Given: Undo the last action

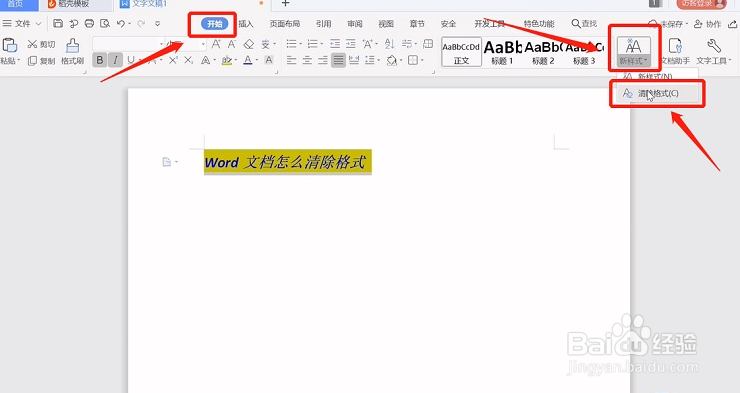Looking at the screenshot, I should coord(121,23).
